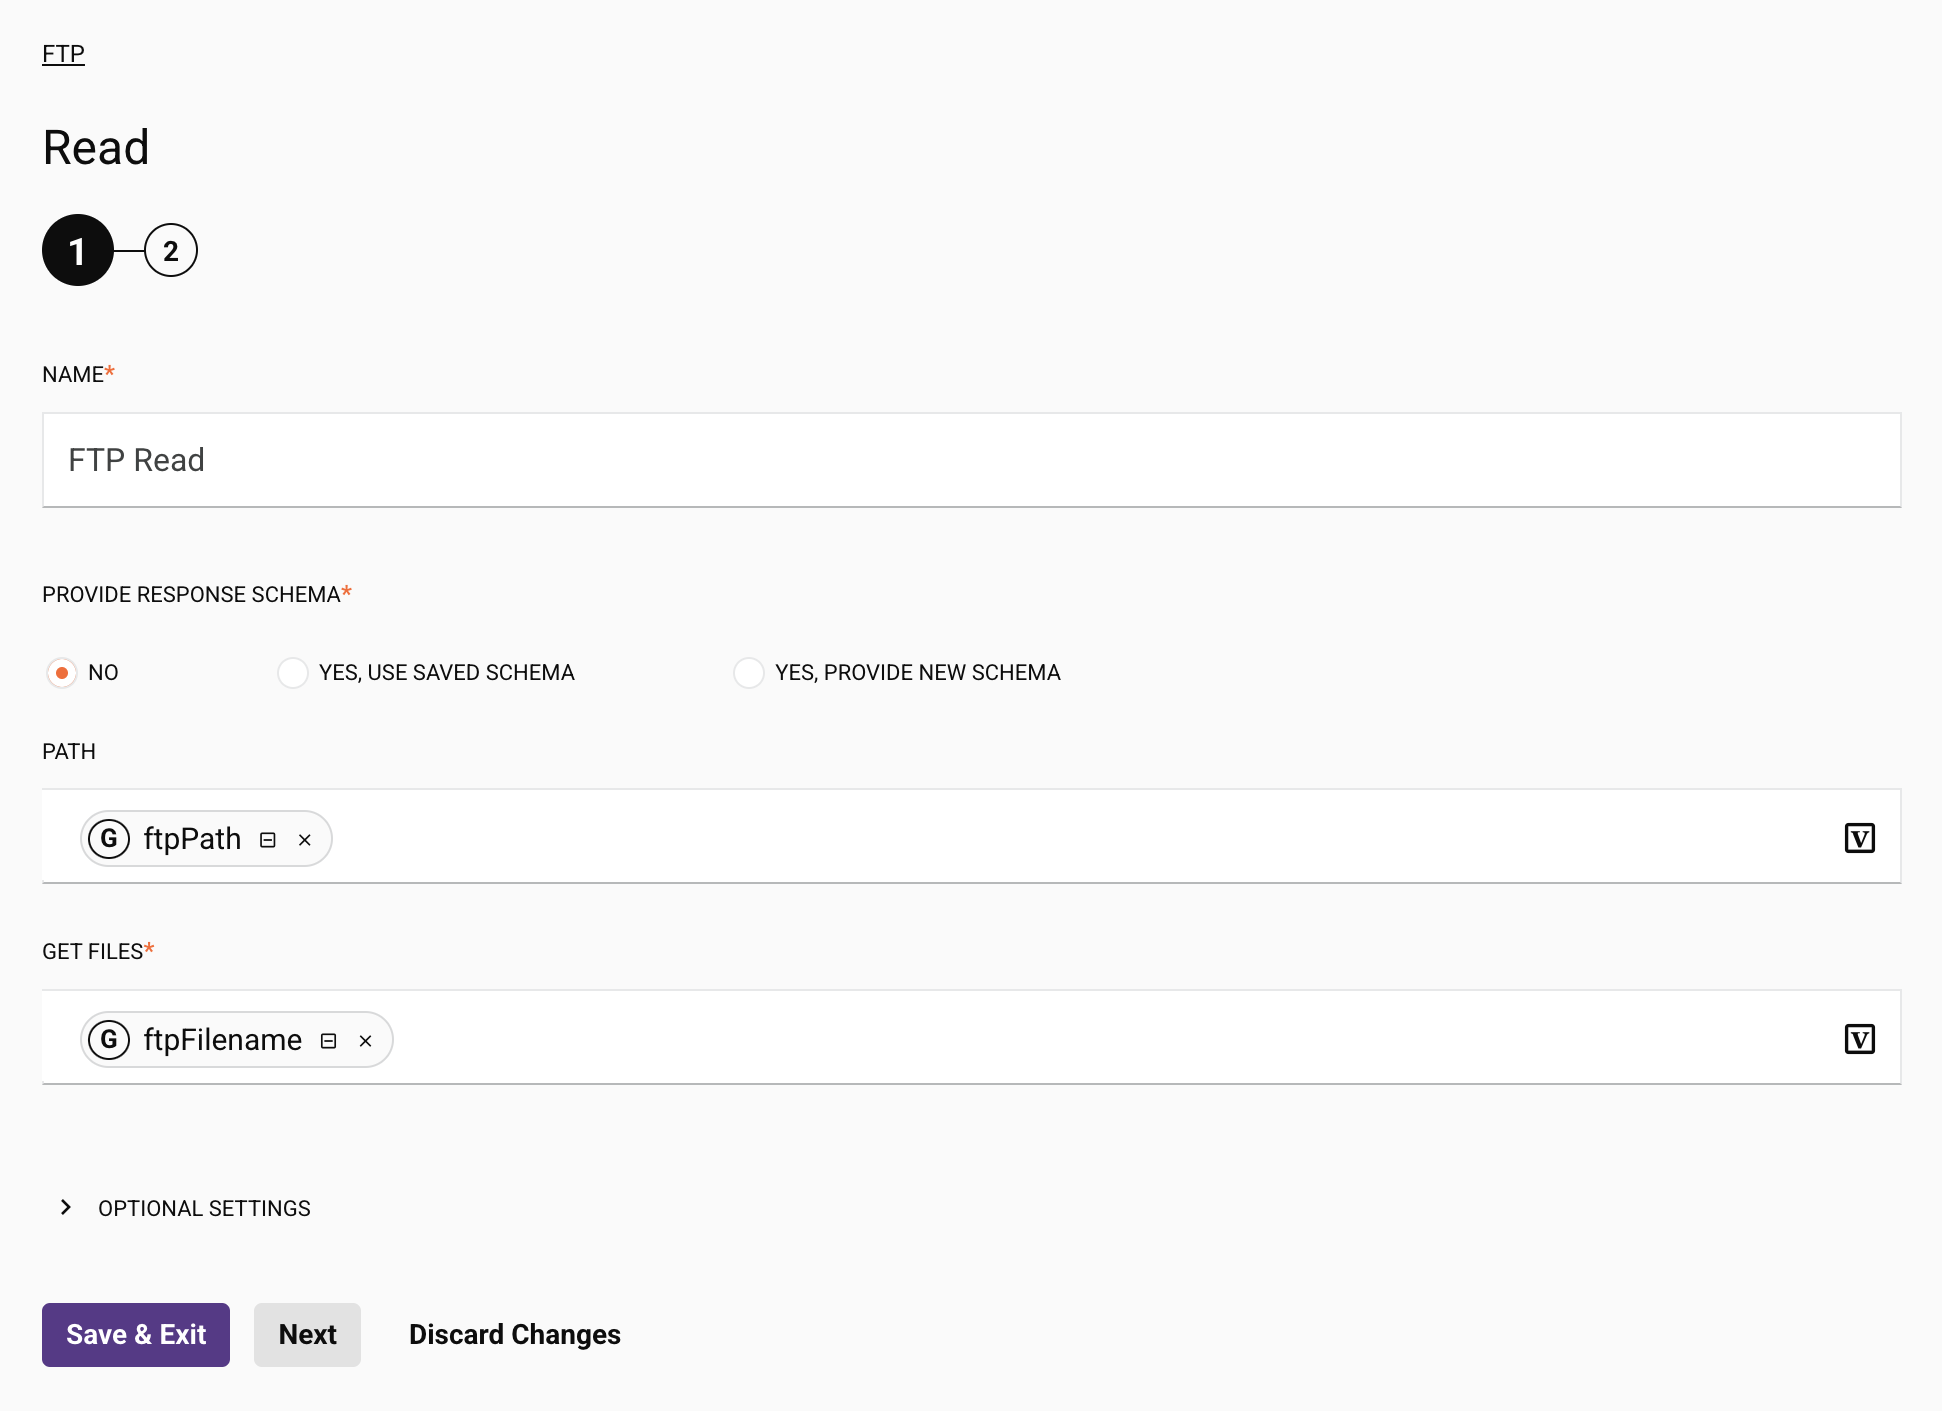Click into the Name input field
This screenshot has width=1942, height=1411.
[970, 460]
